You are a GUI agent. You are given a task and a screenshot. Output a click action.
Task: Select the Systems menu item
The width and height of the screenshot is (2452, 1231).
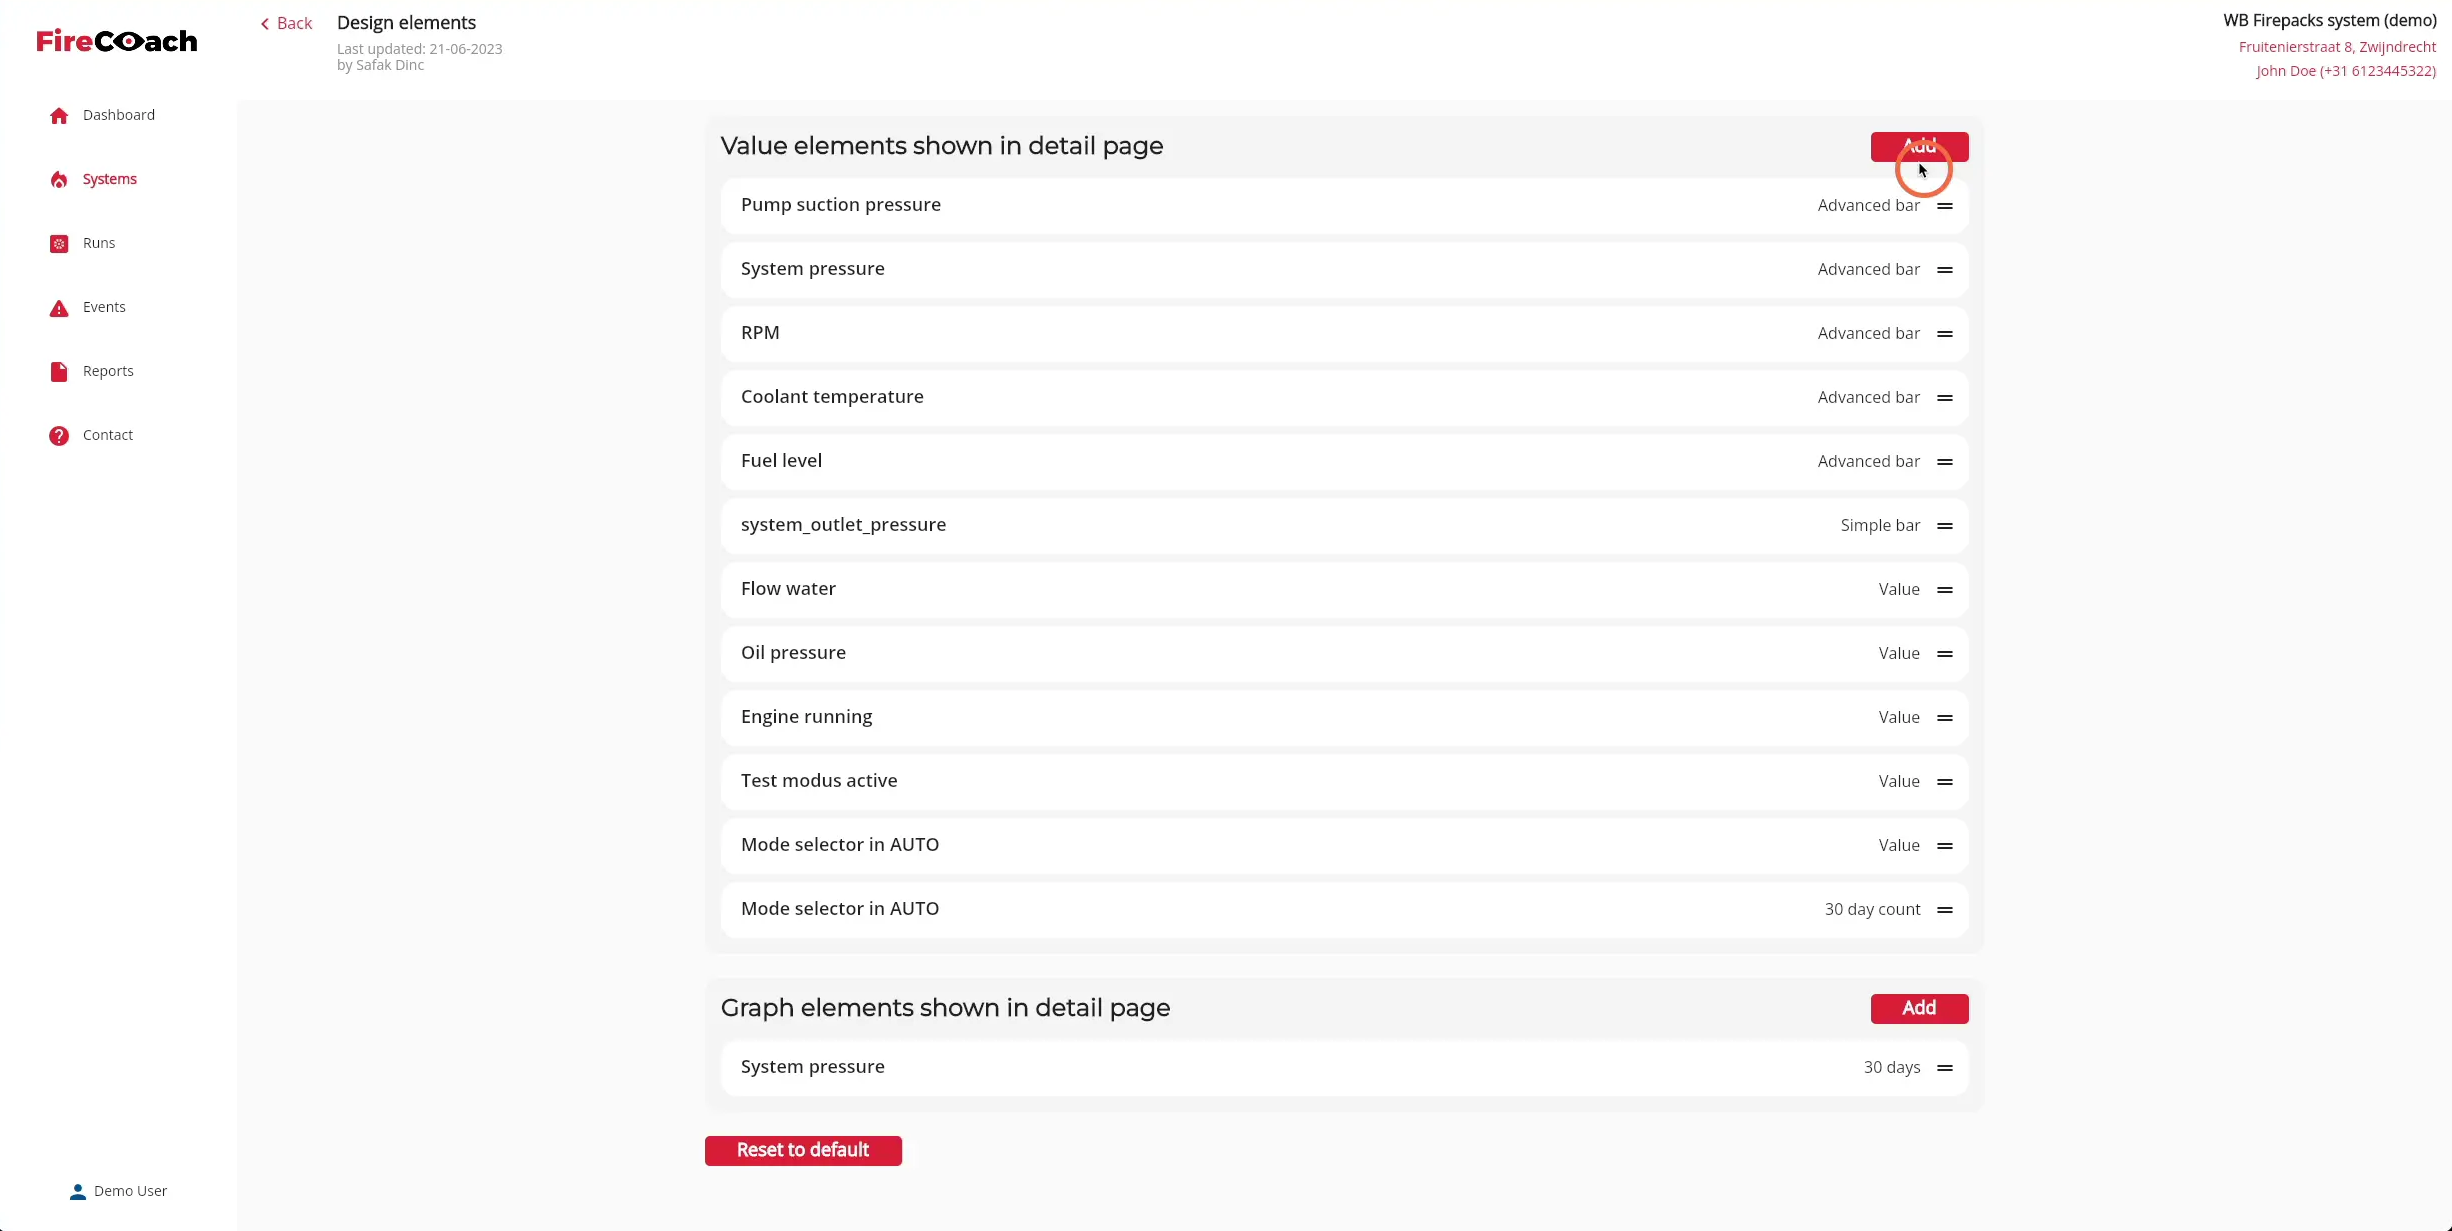coord(110,179)
